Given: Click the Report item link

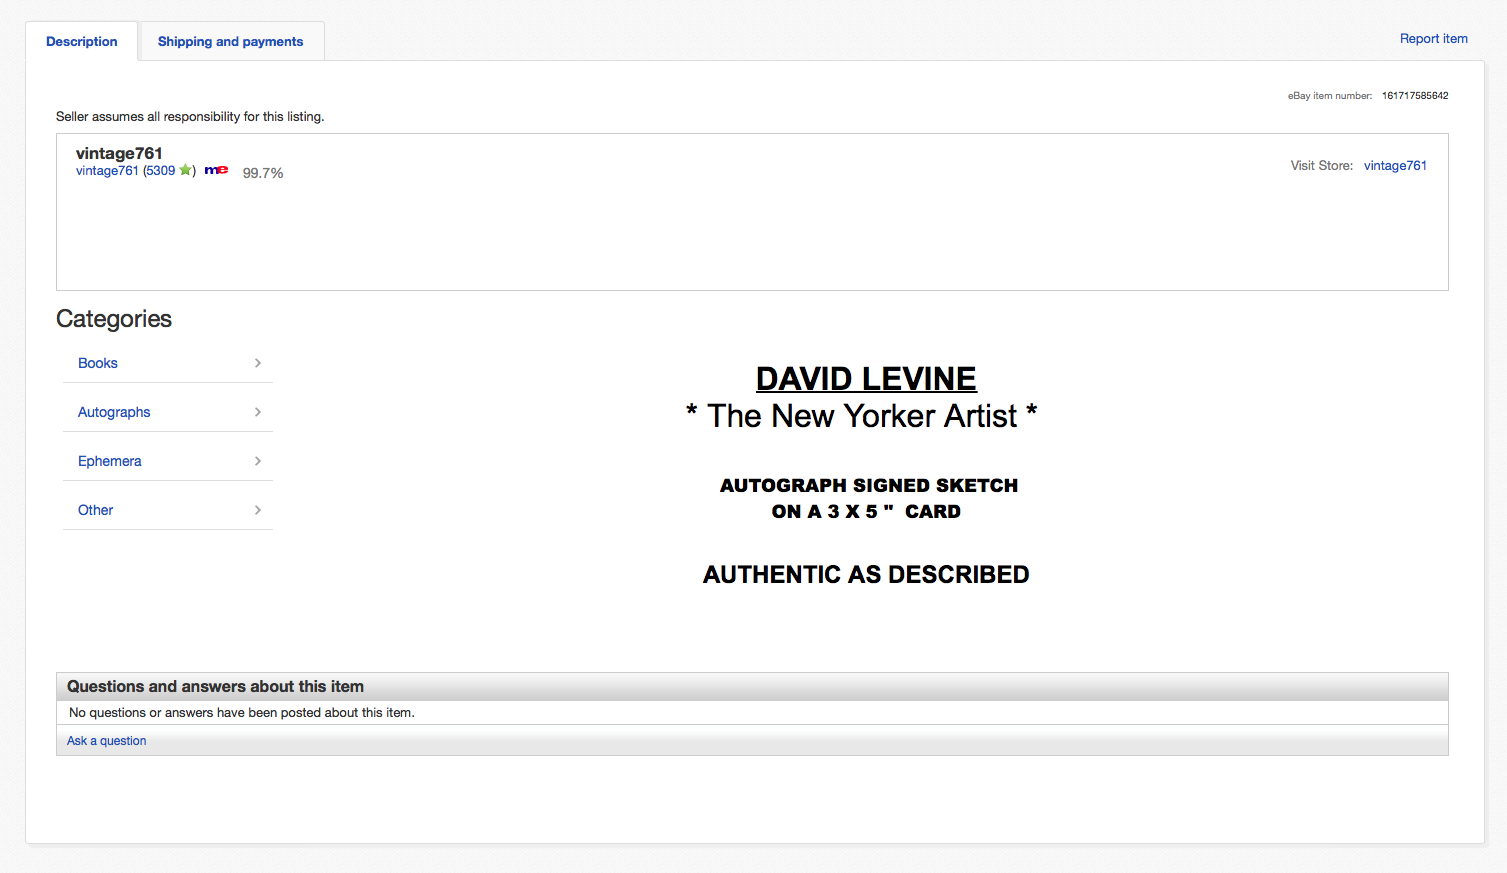Looking at the screenshot, I should pyautogui.click(x=1434, y=39).
